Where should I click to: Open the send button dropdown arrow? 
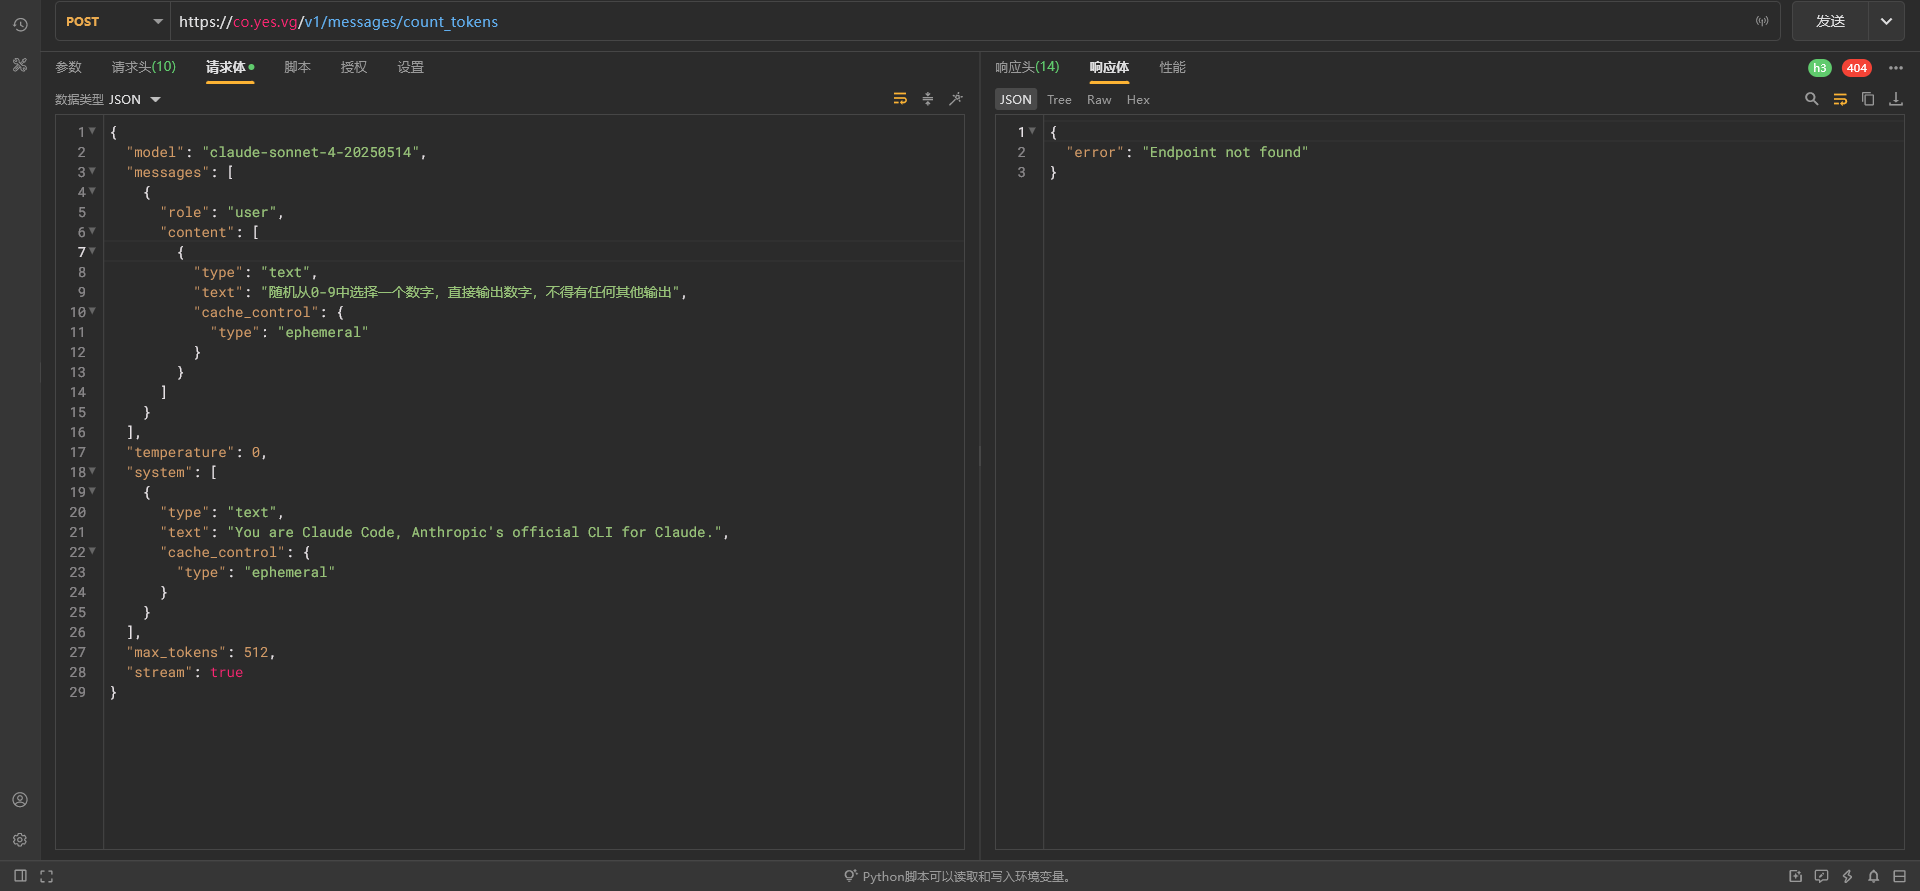1886,21
